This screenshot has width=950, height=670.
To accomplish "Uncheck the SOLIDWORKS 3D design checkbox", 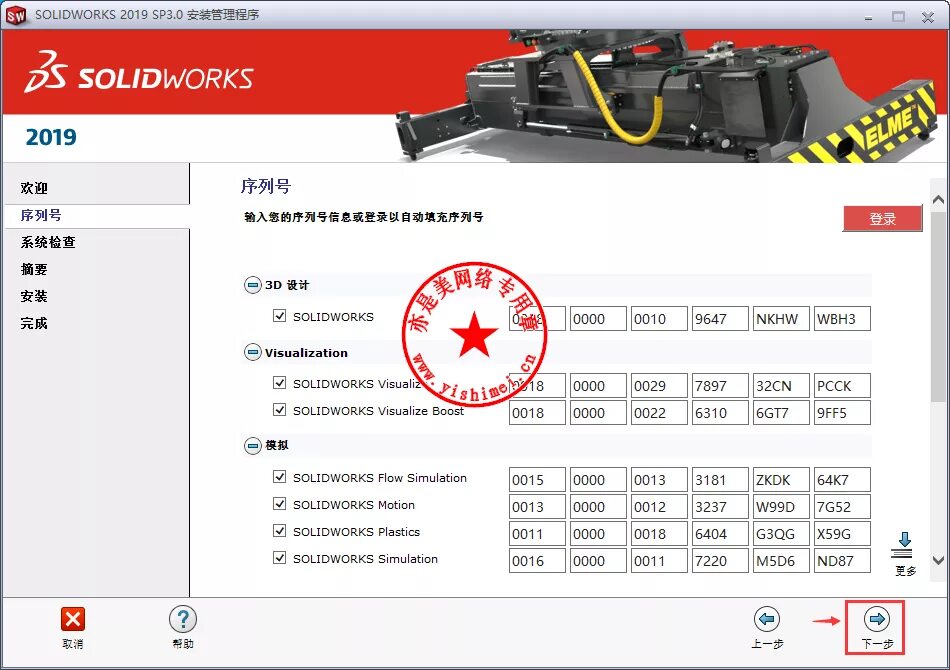I will pos(279,316).
